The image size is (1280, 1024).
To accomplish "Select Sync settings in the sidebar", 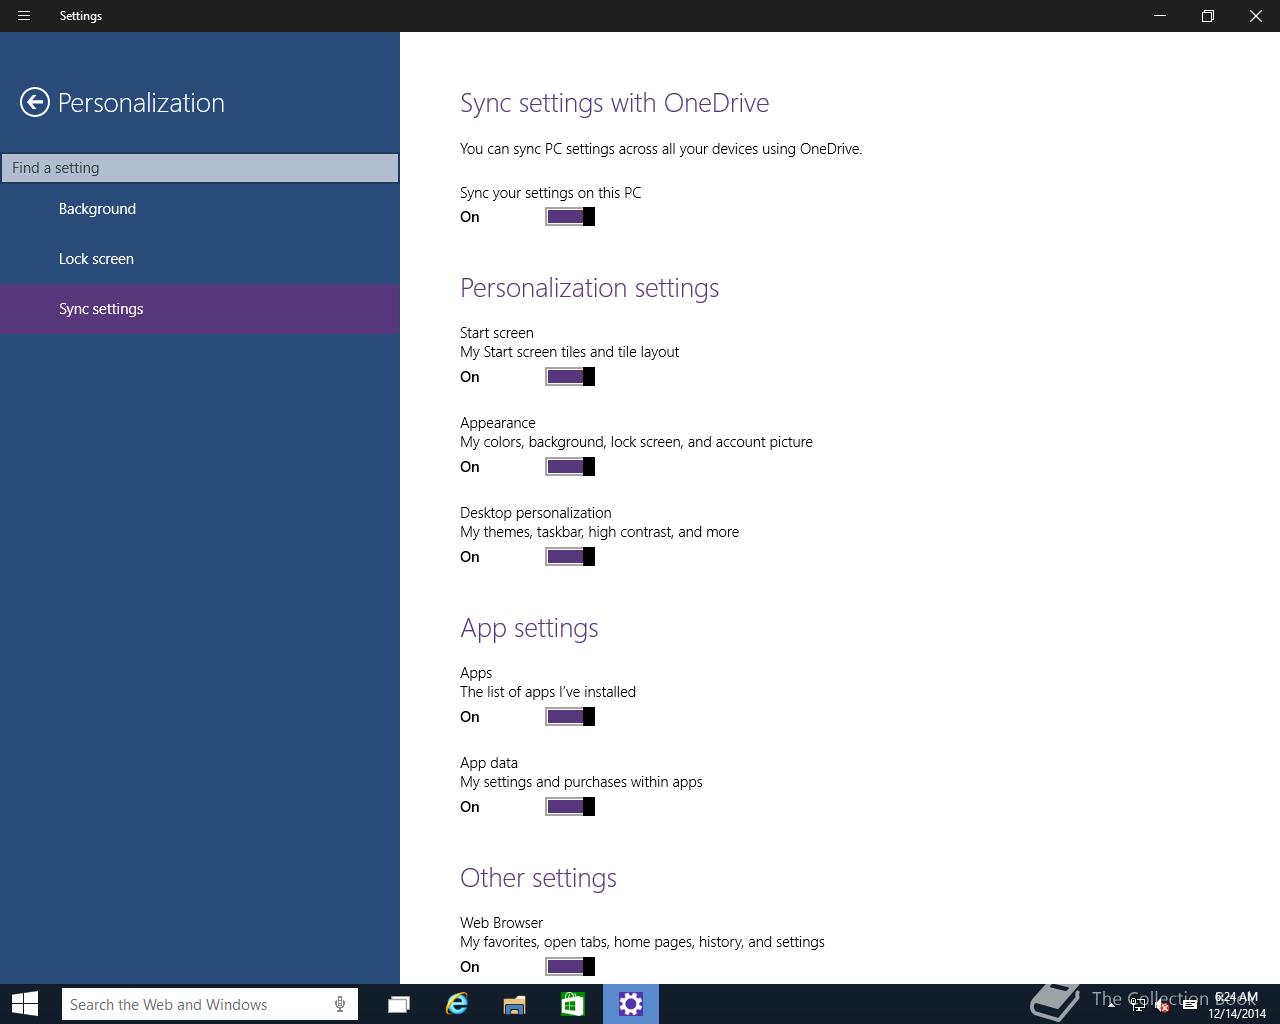I will [x=101, y=309].
